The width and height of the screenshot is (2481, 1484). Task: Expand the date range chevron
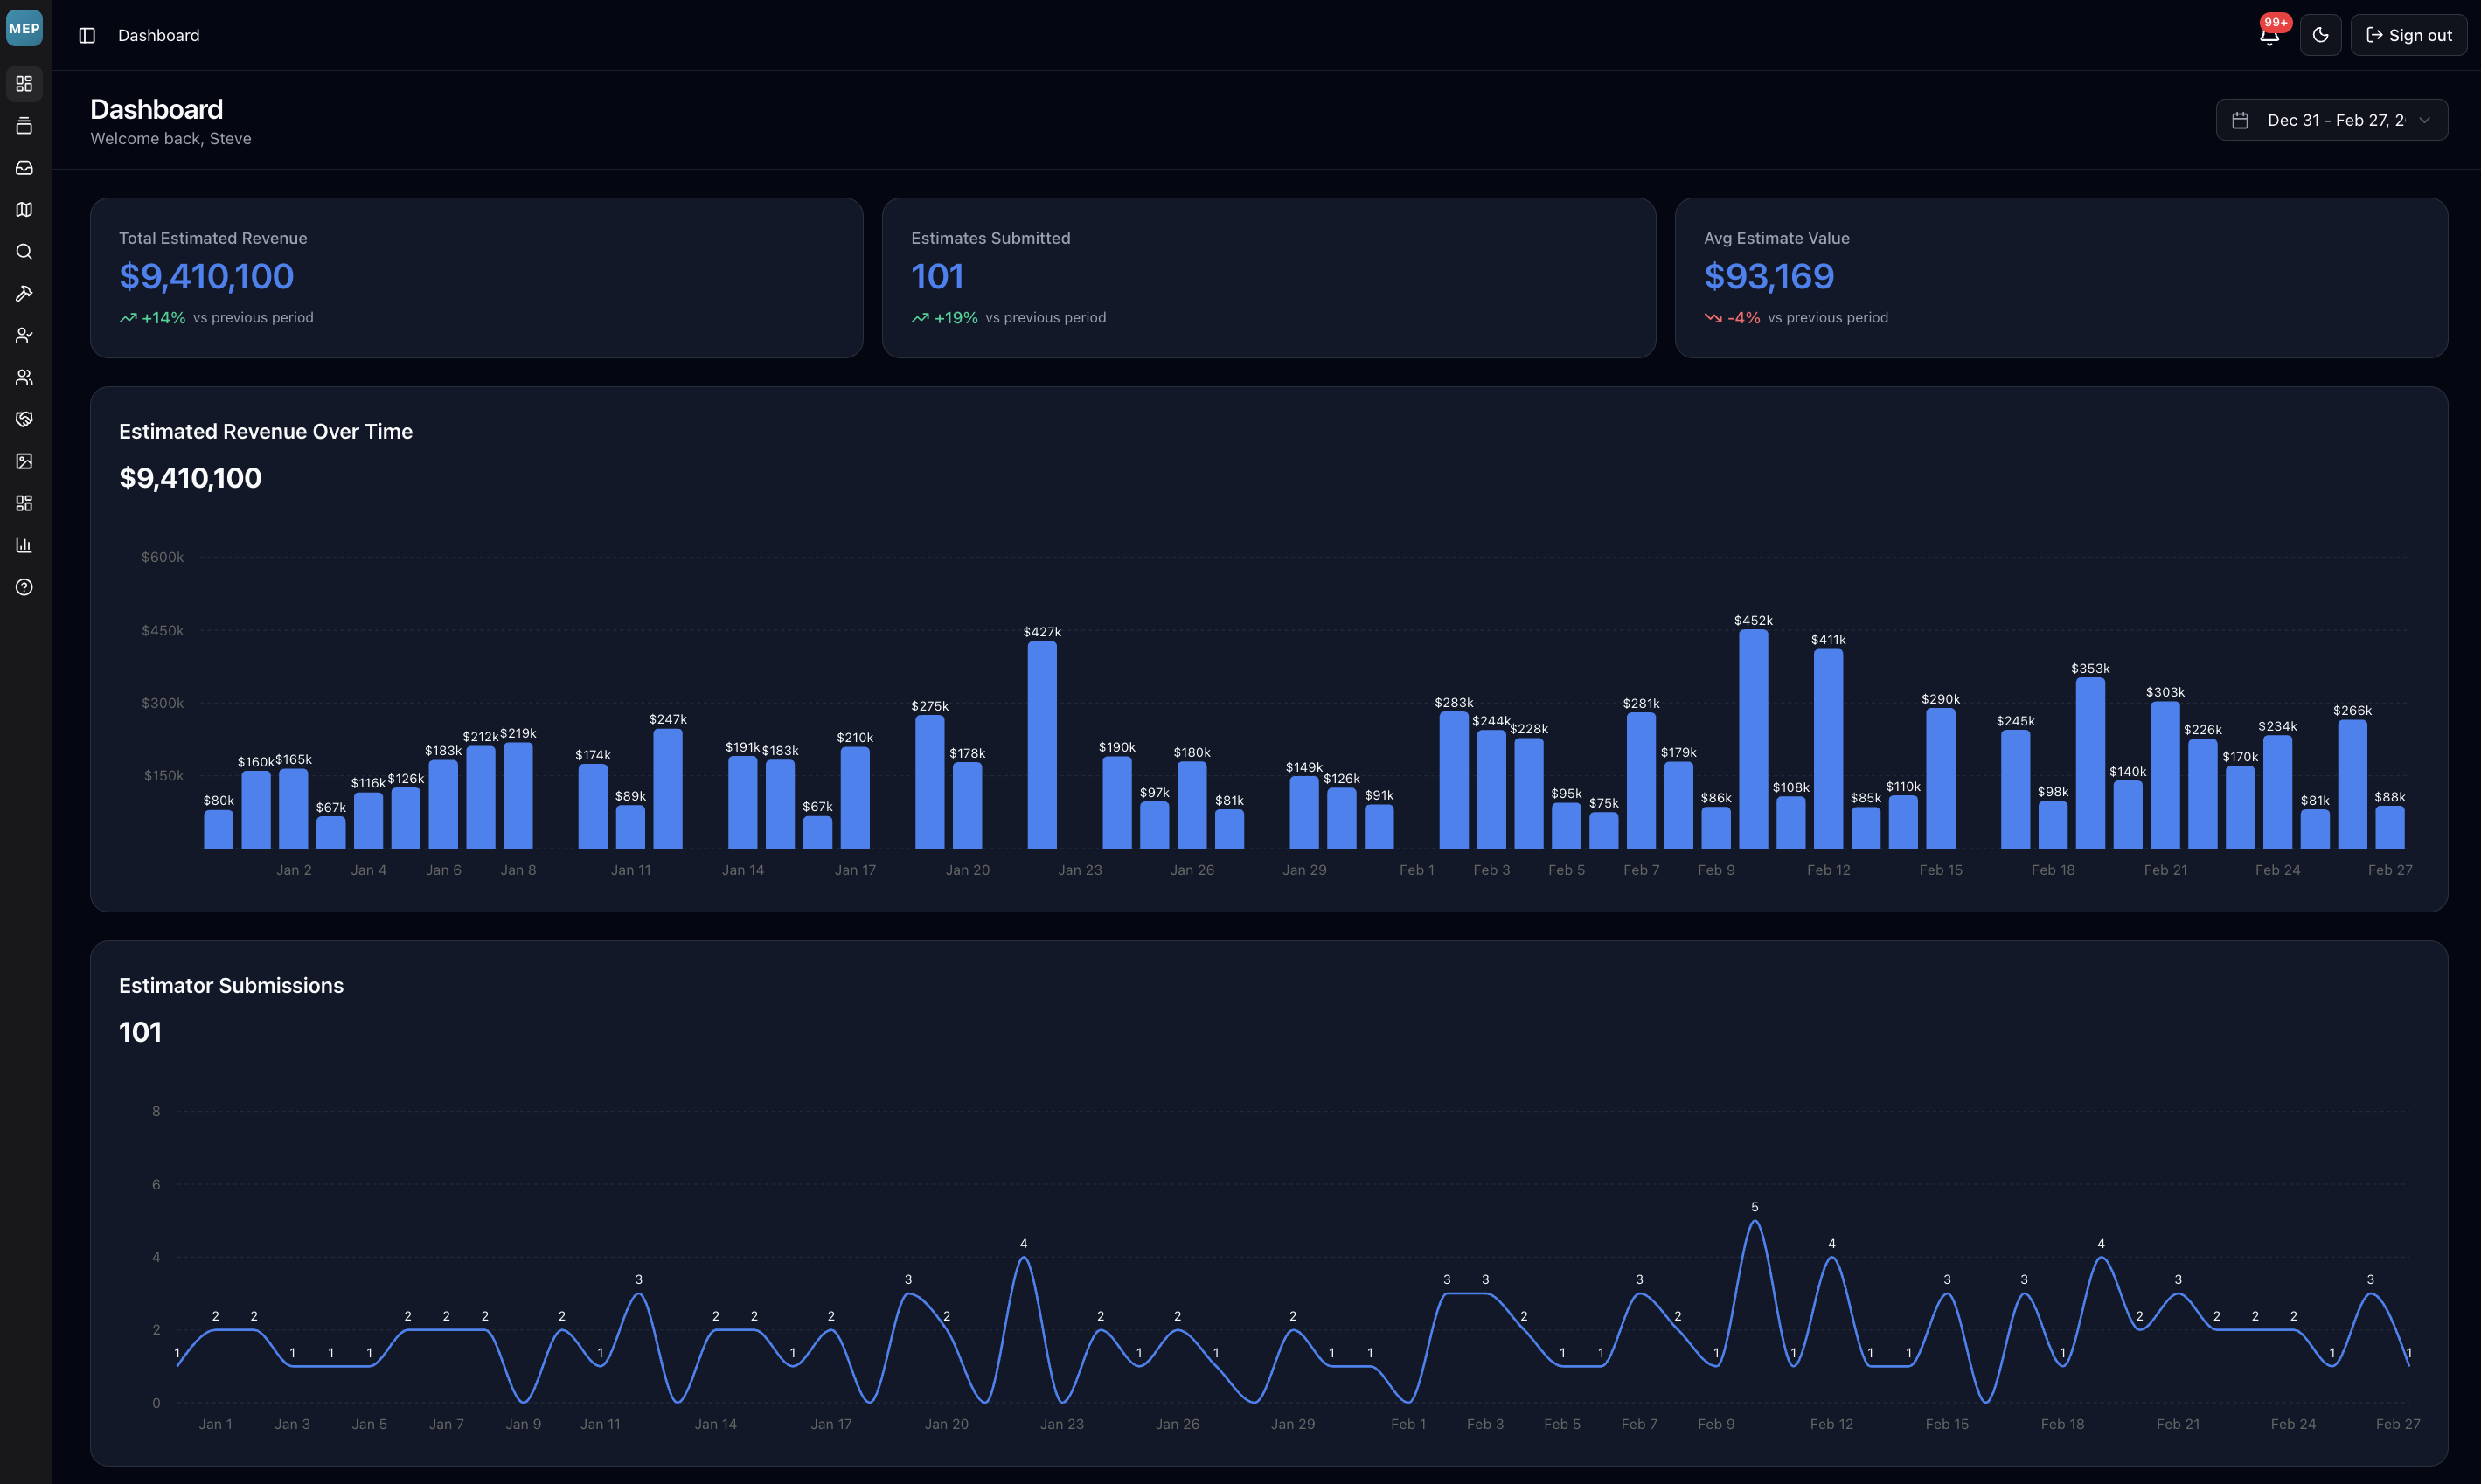(2424, 120)
